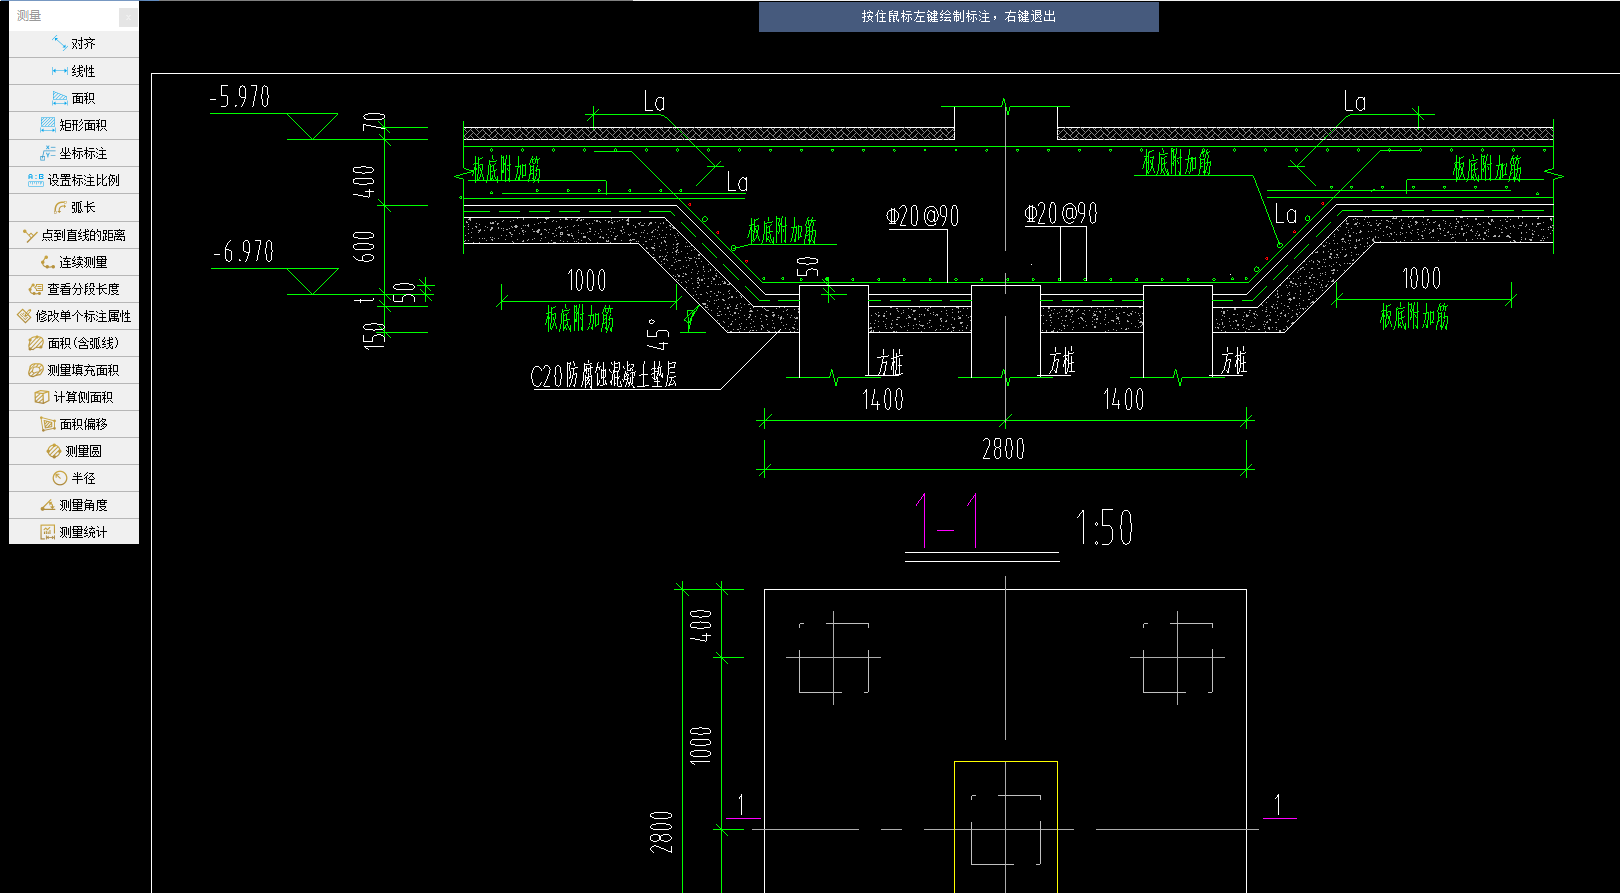
Task: Click the -6.970 elevation label
Action: pyautogui.click(x=243, y=252)
